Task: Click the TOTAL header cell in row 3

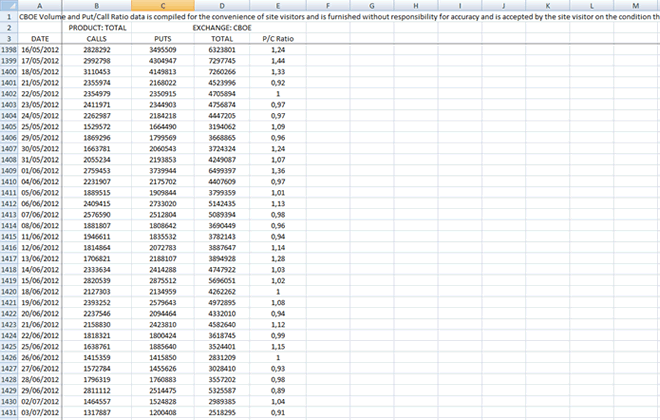Action: 222,39
